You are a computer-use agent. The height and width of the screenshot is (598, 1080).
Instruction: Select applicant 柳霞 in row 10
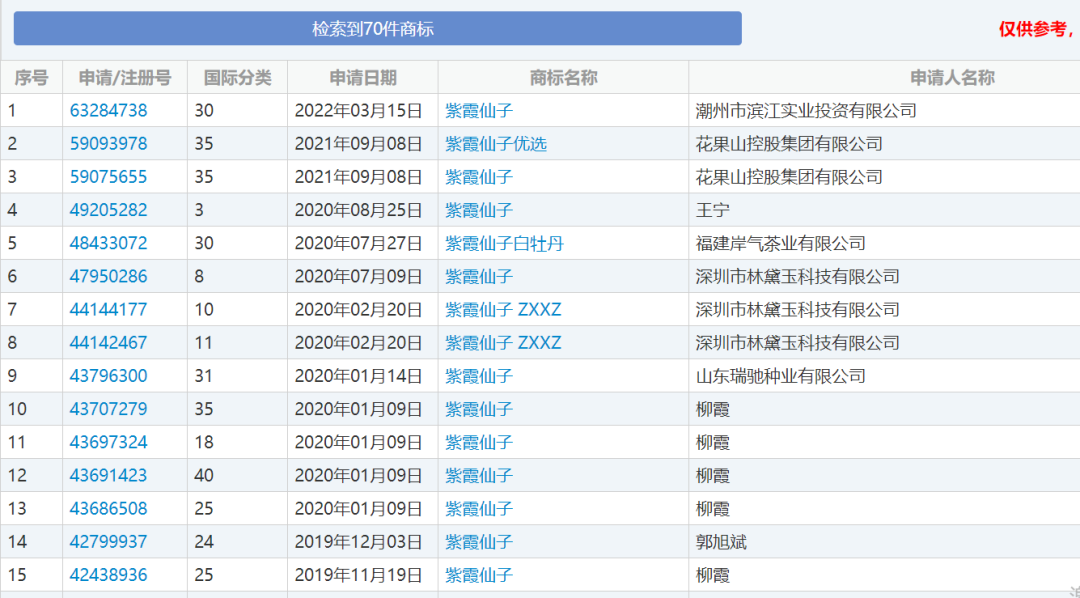712,409
